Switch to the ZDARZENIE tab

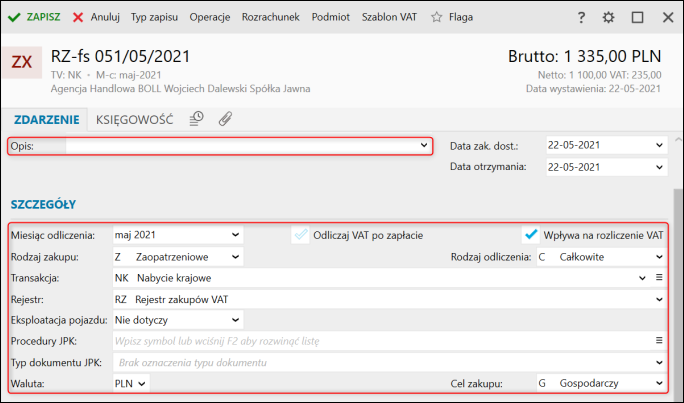tap(47, 120)
